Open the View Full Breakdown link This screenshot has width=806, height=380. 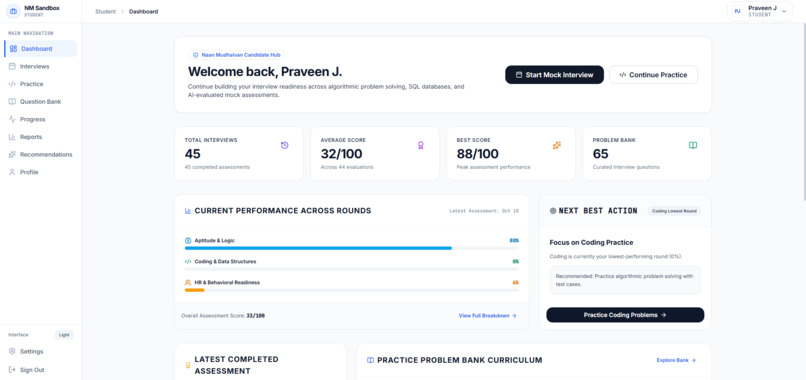point(487,316)
